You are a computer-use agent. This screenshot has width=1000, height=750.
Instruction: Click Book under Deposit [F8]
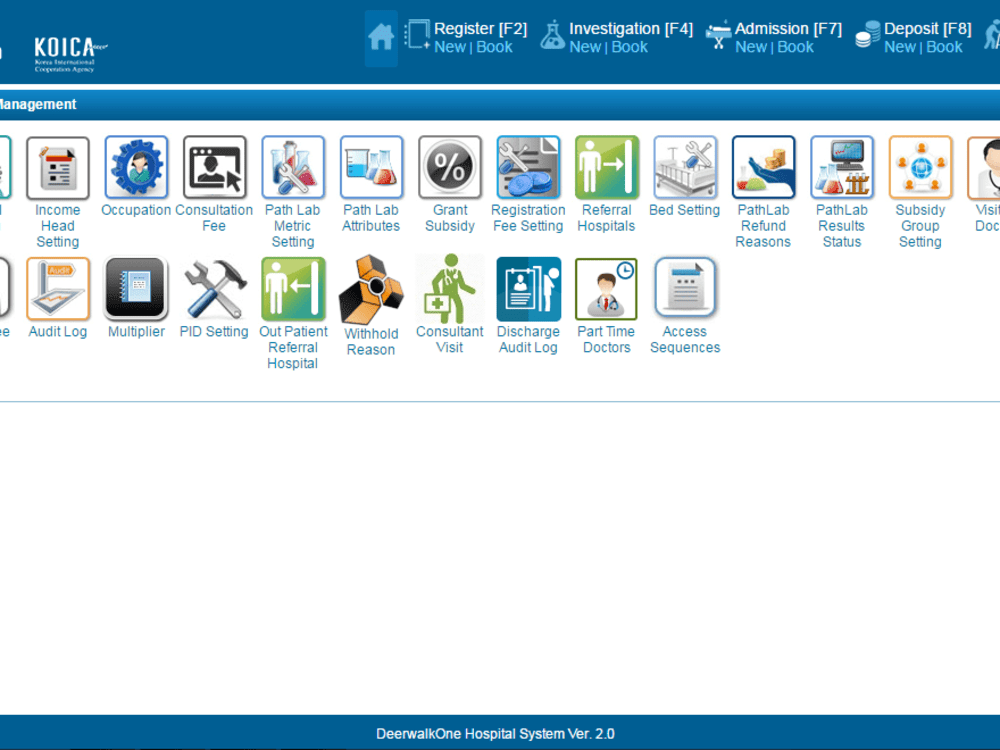(944, 47)
